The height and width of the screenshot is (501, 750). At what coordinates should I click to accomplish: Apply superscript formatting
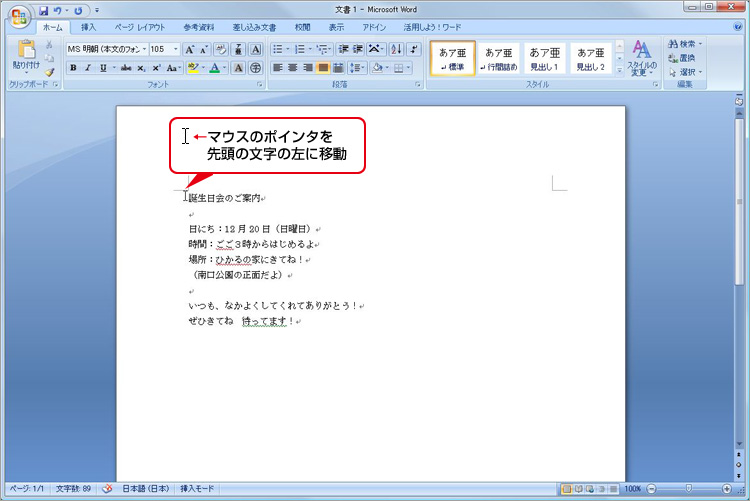click(x=156, y=68)
